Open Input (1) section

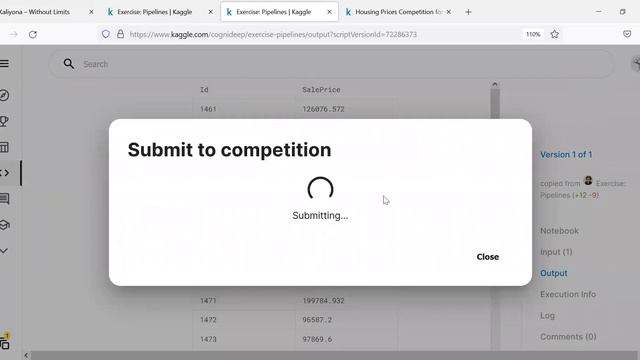click(x=556, y=252)
